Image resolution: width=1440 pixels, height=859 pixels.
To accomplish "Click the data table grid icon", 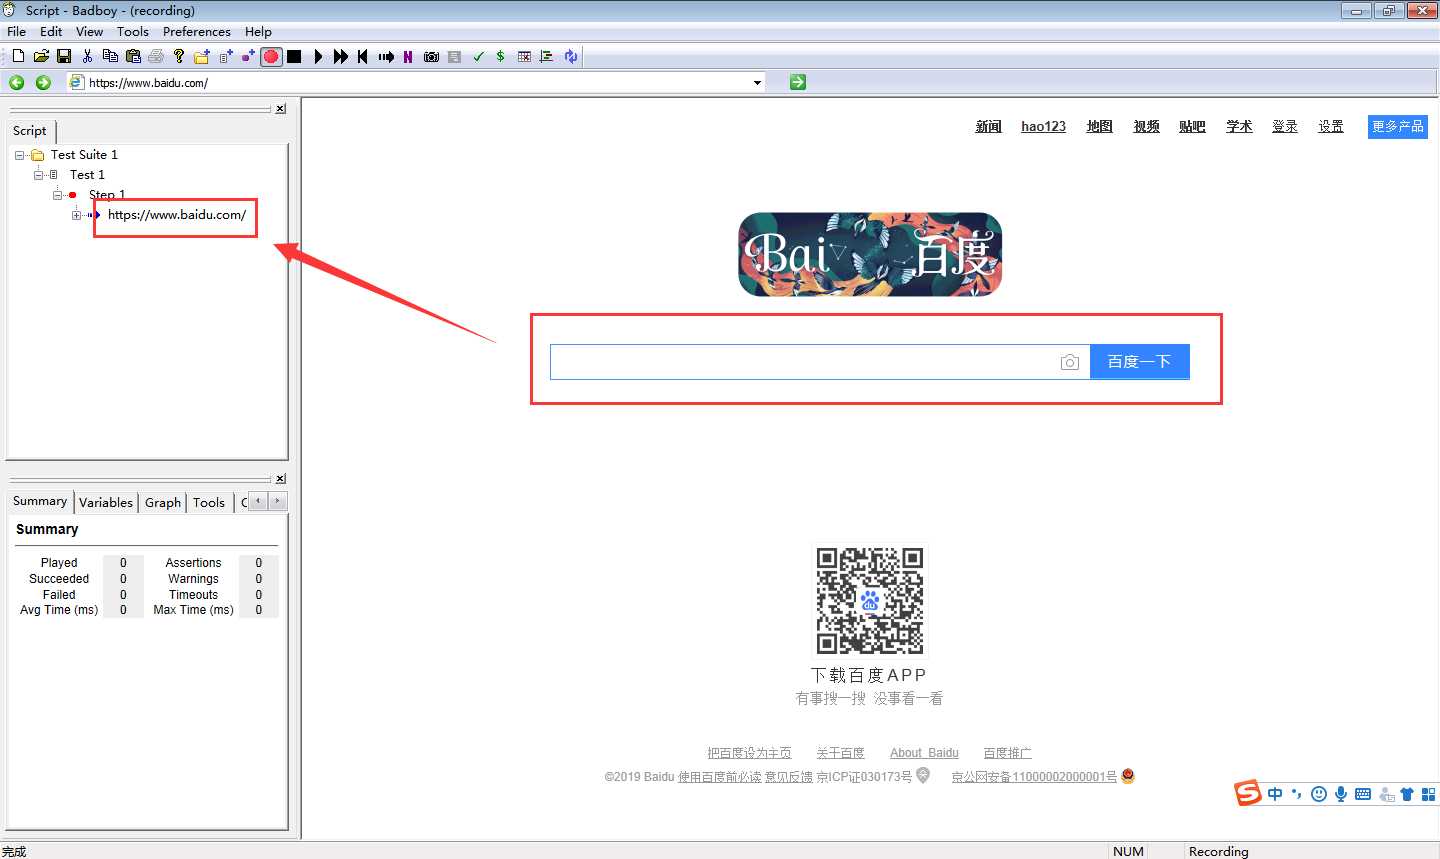I will point(524,57).
